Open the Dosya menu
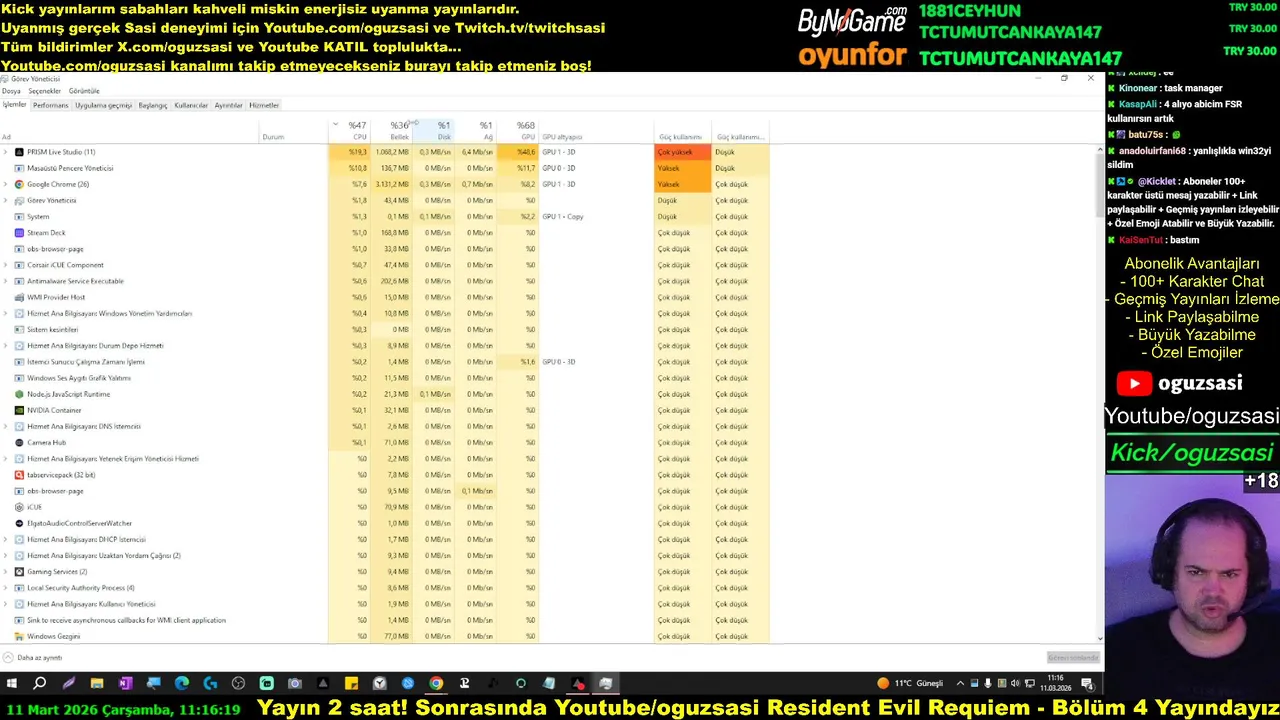This screenshot has height=720, width=1280. tap(11, 91)
